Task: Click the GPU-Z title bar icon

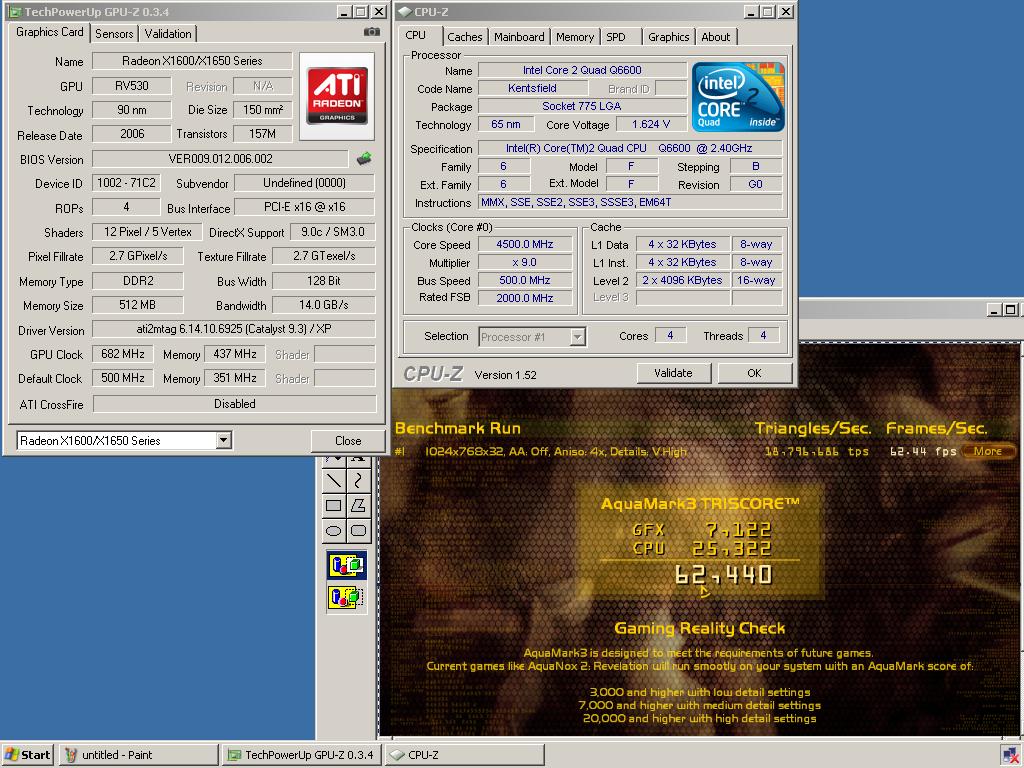Action: 14,12
